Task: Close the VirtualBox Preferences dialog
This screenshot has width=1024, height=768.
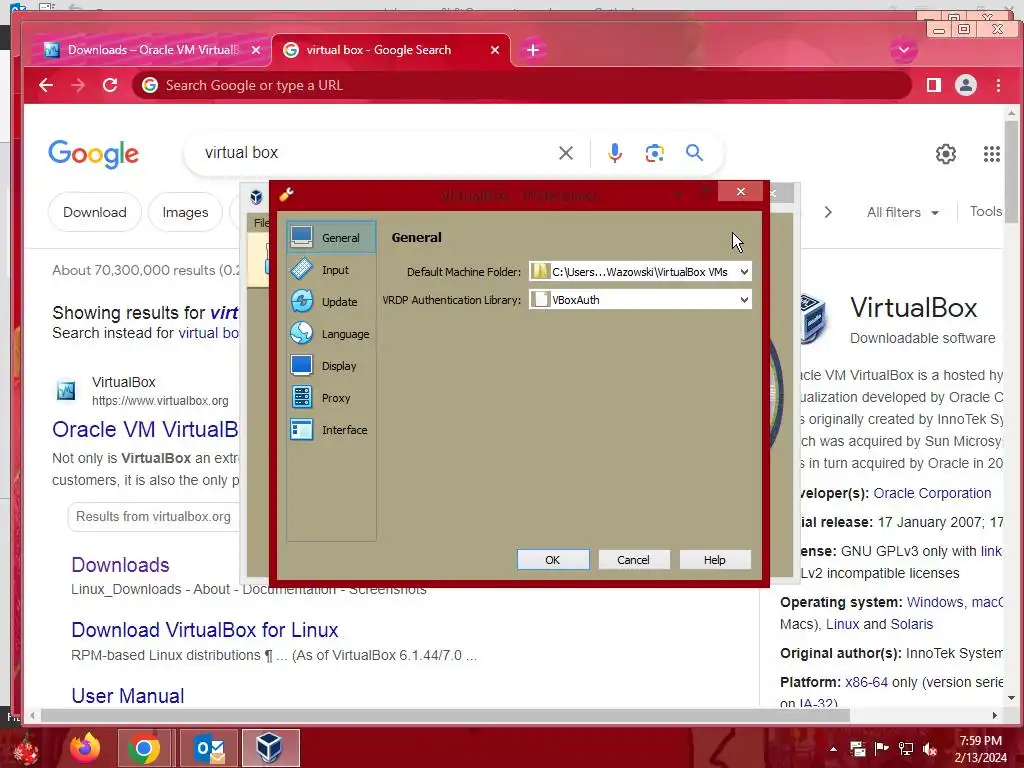Action: point(741,191)
